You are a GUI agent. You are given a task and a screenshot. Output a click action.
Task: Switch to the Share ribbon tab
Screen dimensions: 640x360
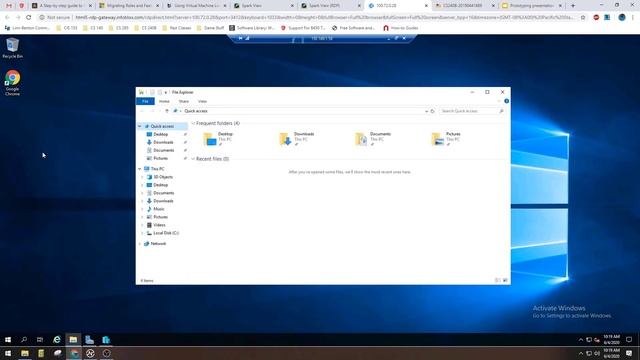(184, 101)
